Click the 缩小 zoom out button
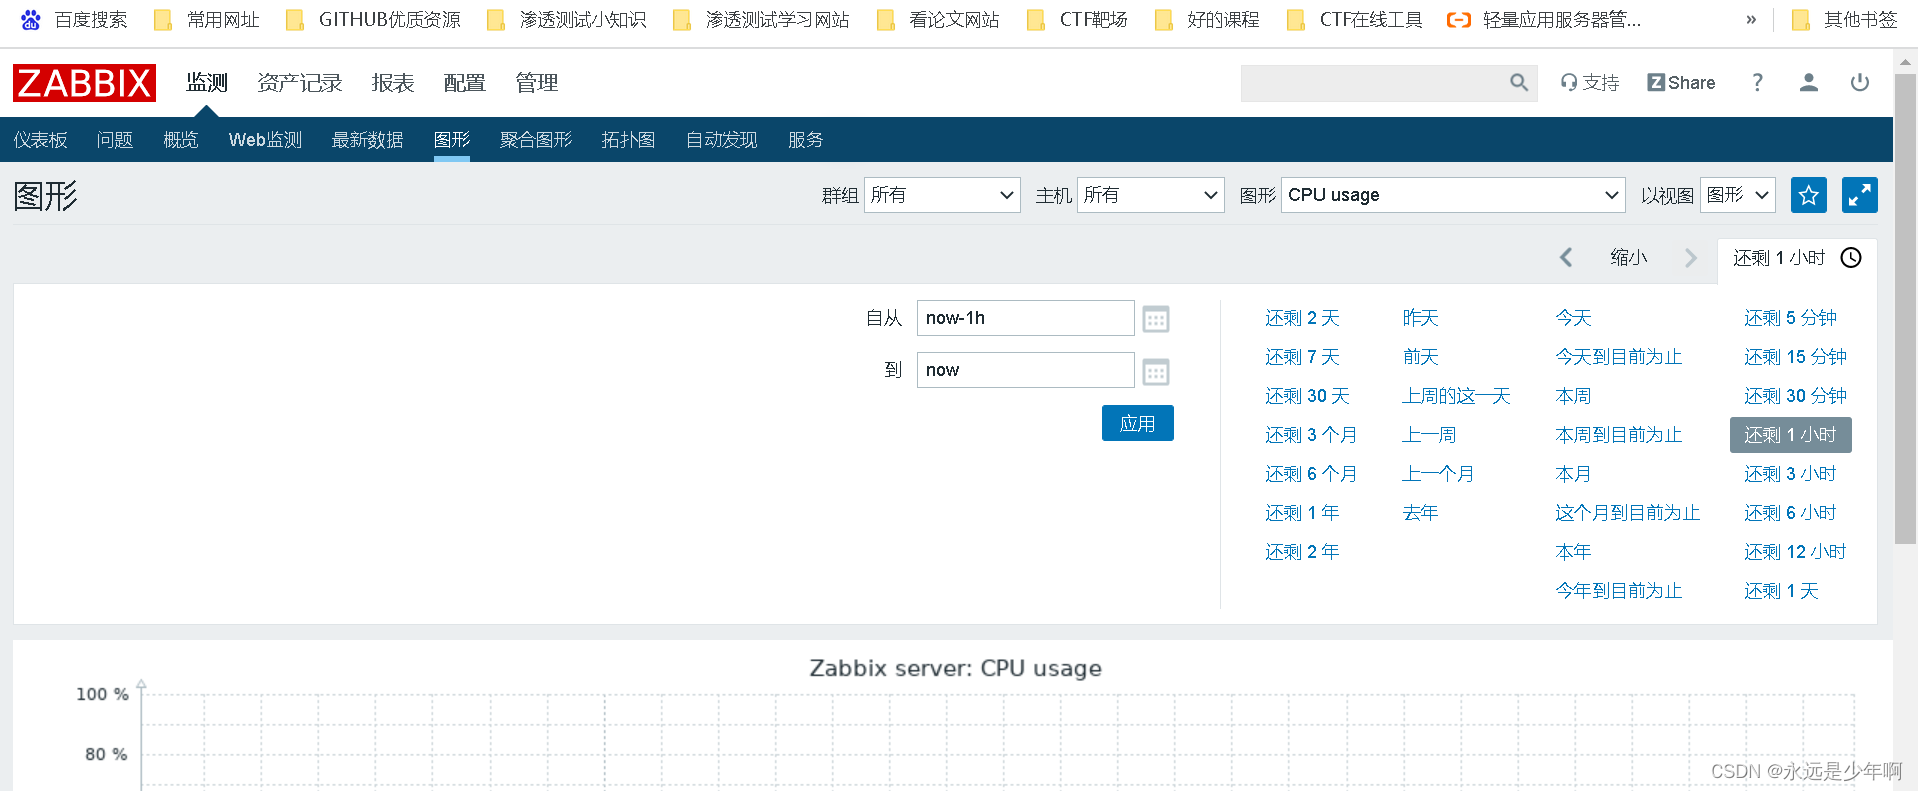1918x791 pixels. (1629, 258)
